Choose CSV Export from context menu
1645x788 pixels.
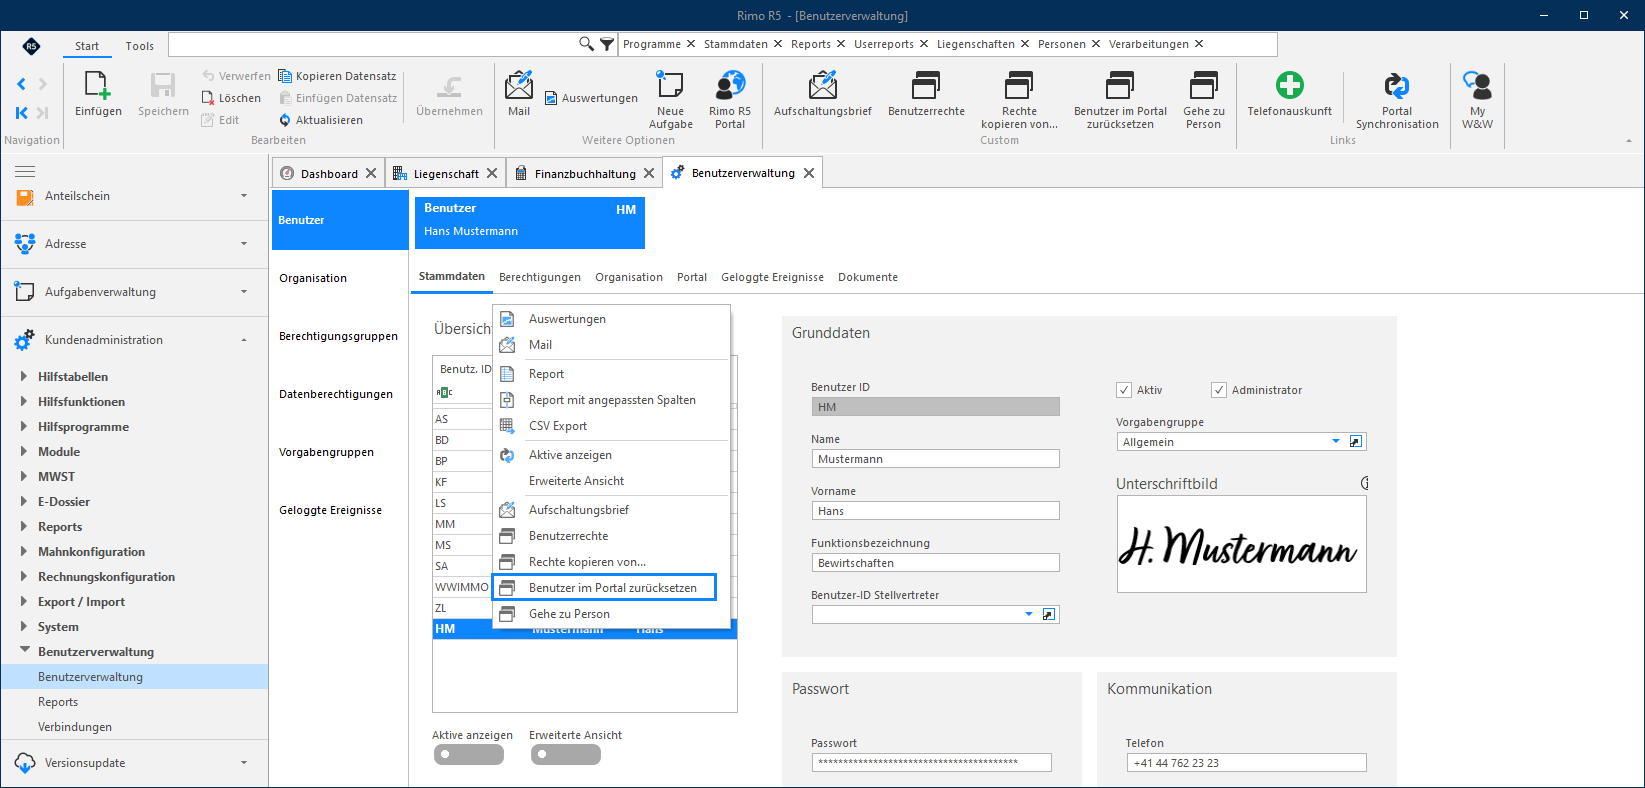558,426
